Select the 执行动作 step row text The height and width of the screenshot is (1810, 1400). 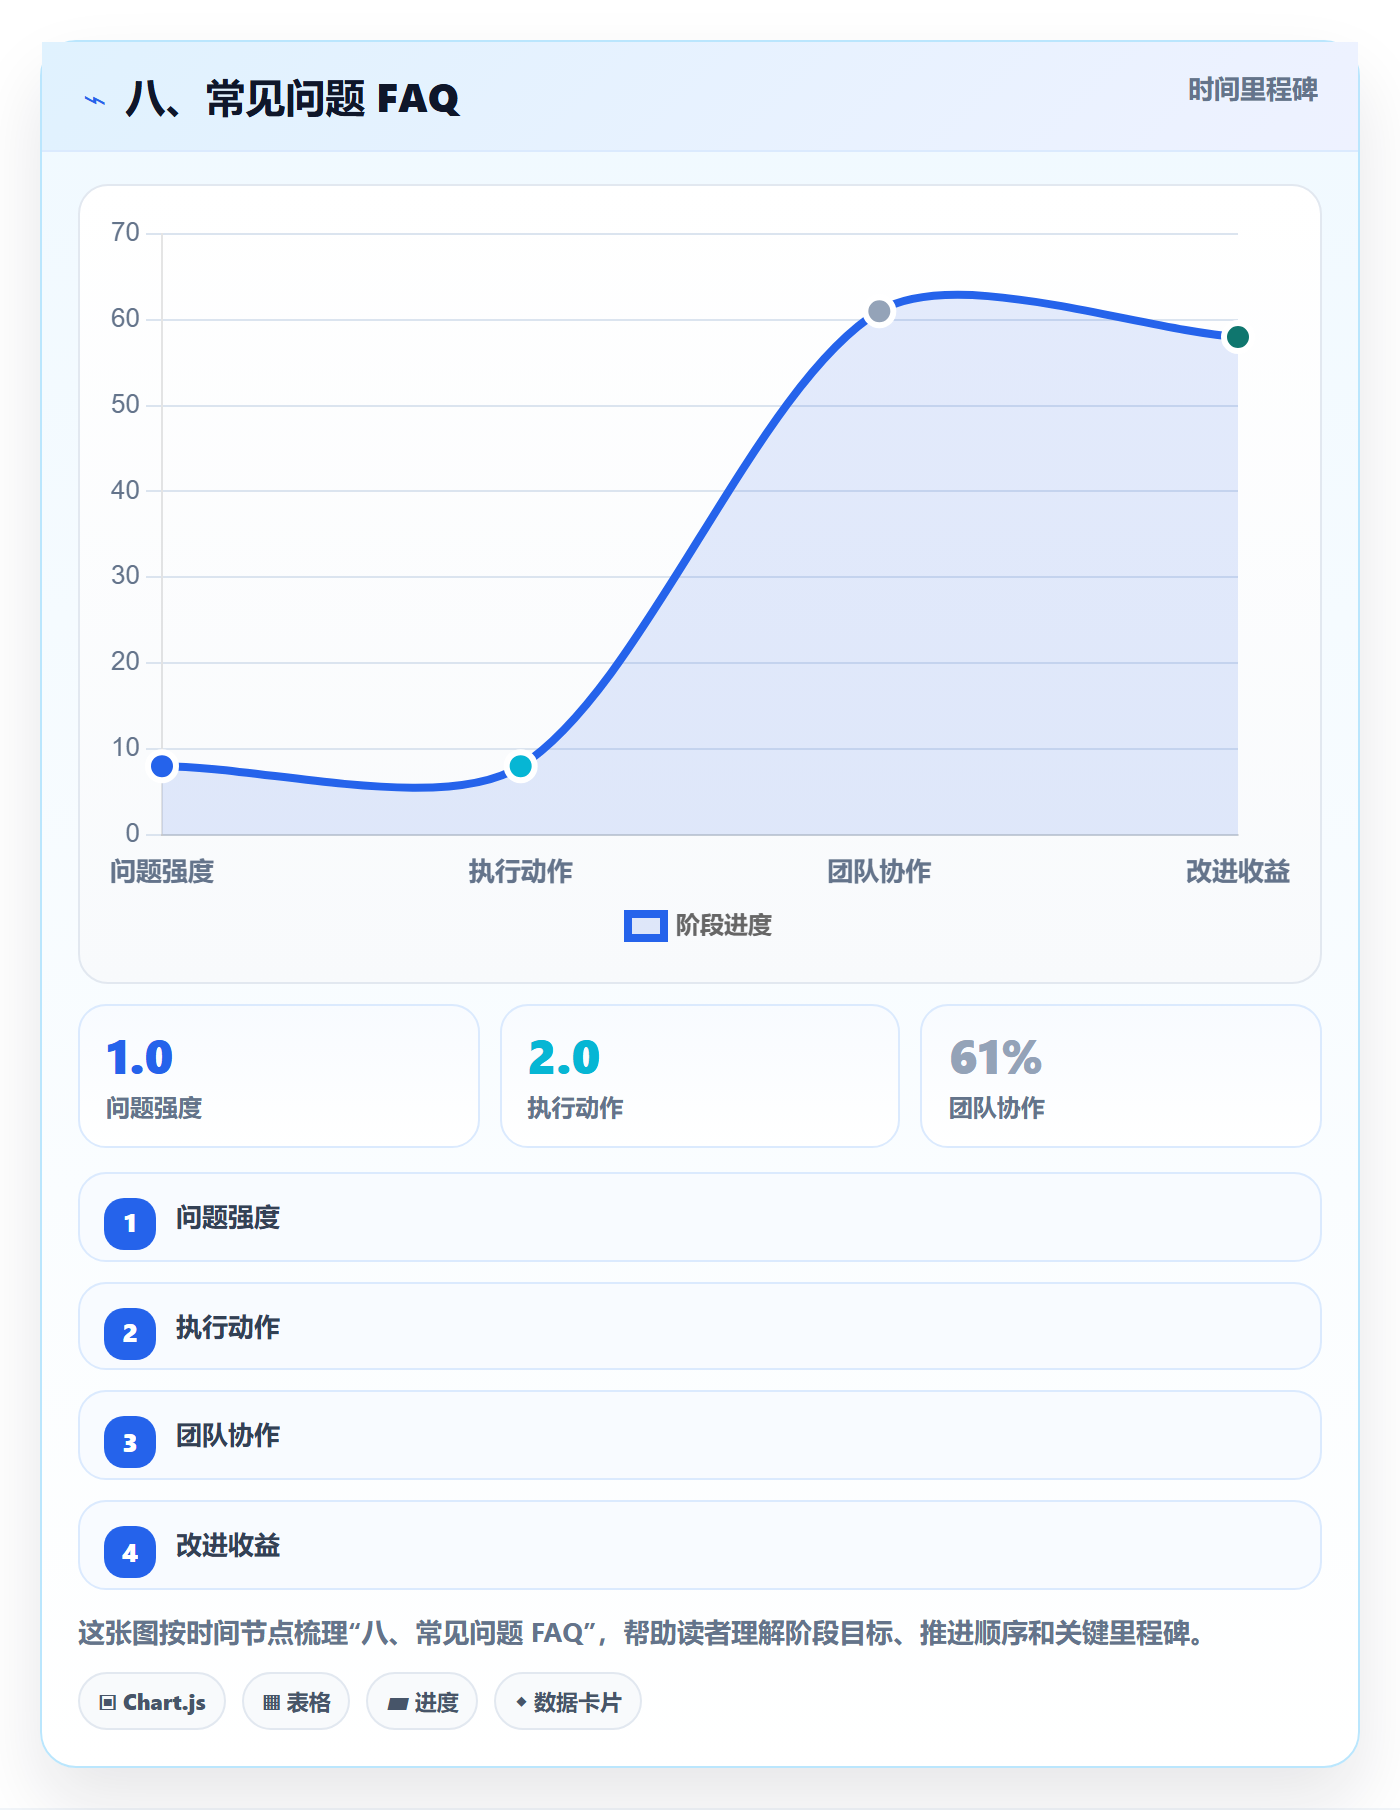click(x=228, y=1328)
